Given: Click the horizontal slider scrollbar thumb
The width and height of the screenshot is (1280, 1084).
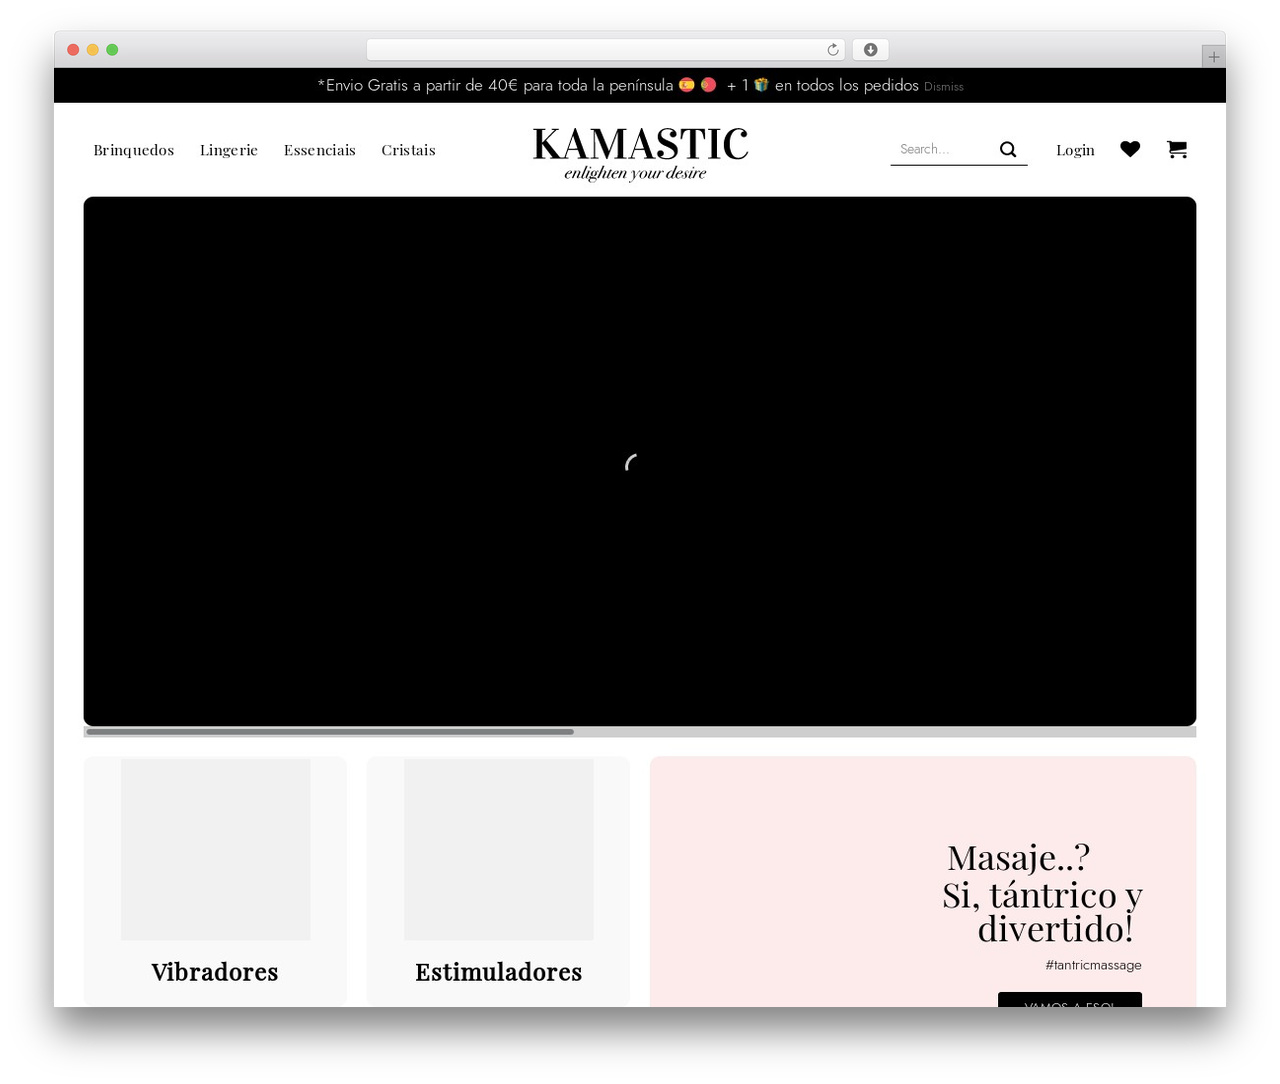Looking at the screenshot, I should (330, 732).
